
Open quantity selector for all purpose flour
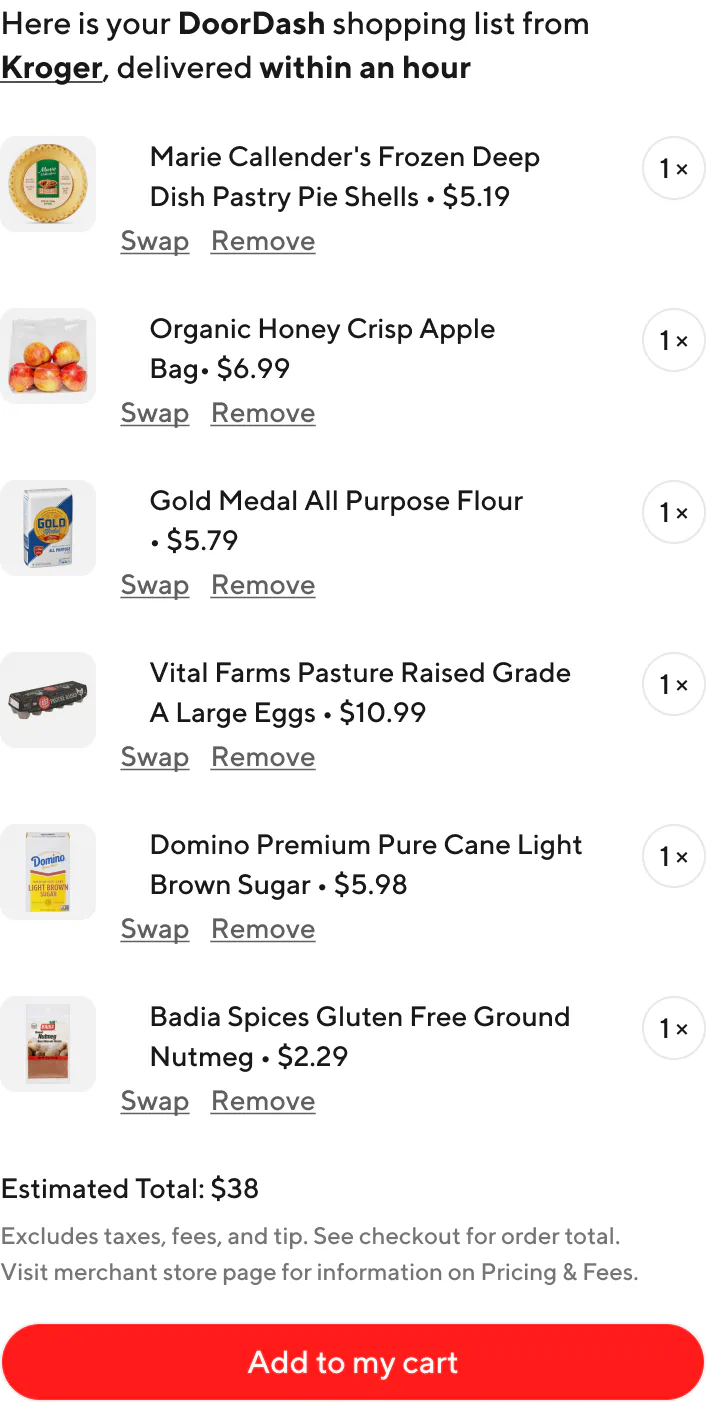pos(673,512)
